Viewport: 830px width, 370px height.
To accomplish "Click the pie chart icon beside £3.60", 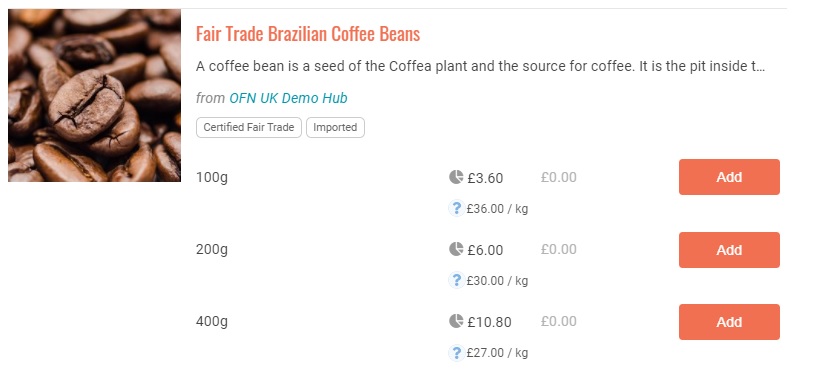I will [456, 177].
